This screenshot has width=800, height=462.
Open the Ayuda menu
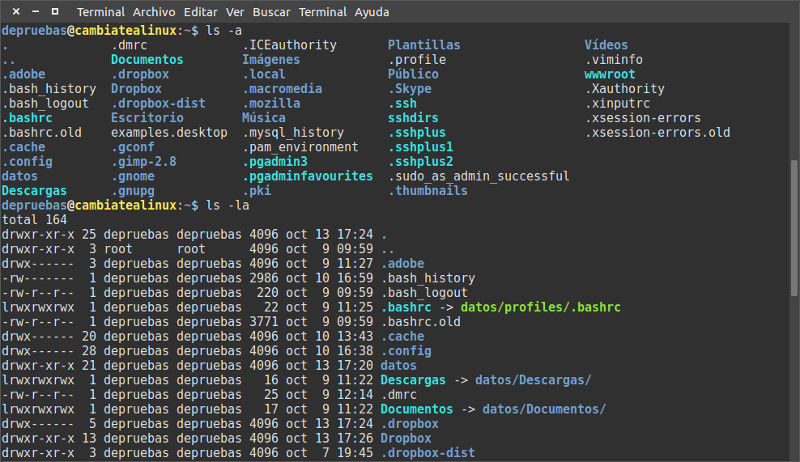(x=371, y=12)
